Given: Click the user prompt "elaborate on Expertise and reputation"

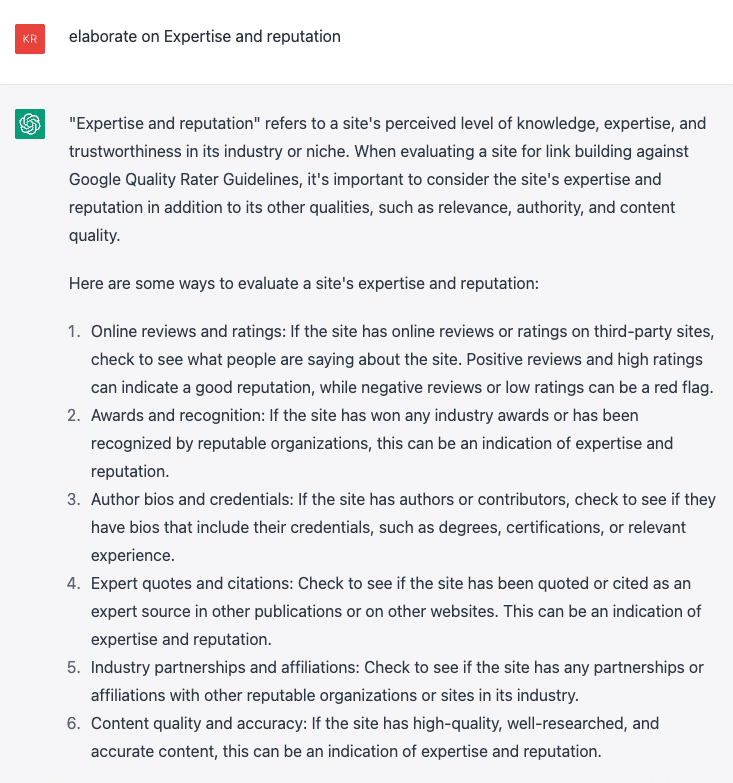Looking at the screenshot, I should pos(205,37).
